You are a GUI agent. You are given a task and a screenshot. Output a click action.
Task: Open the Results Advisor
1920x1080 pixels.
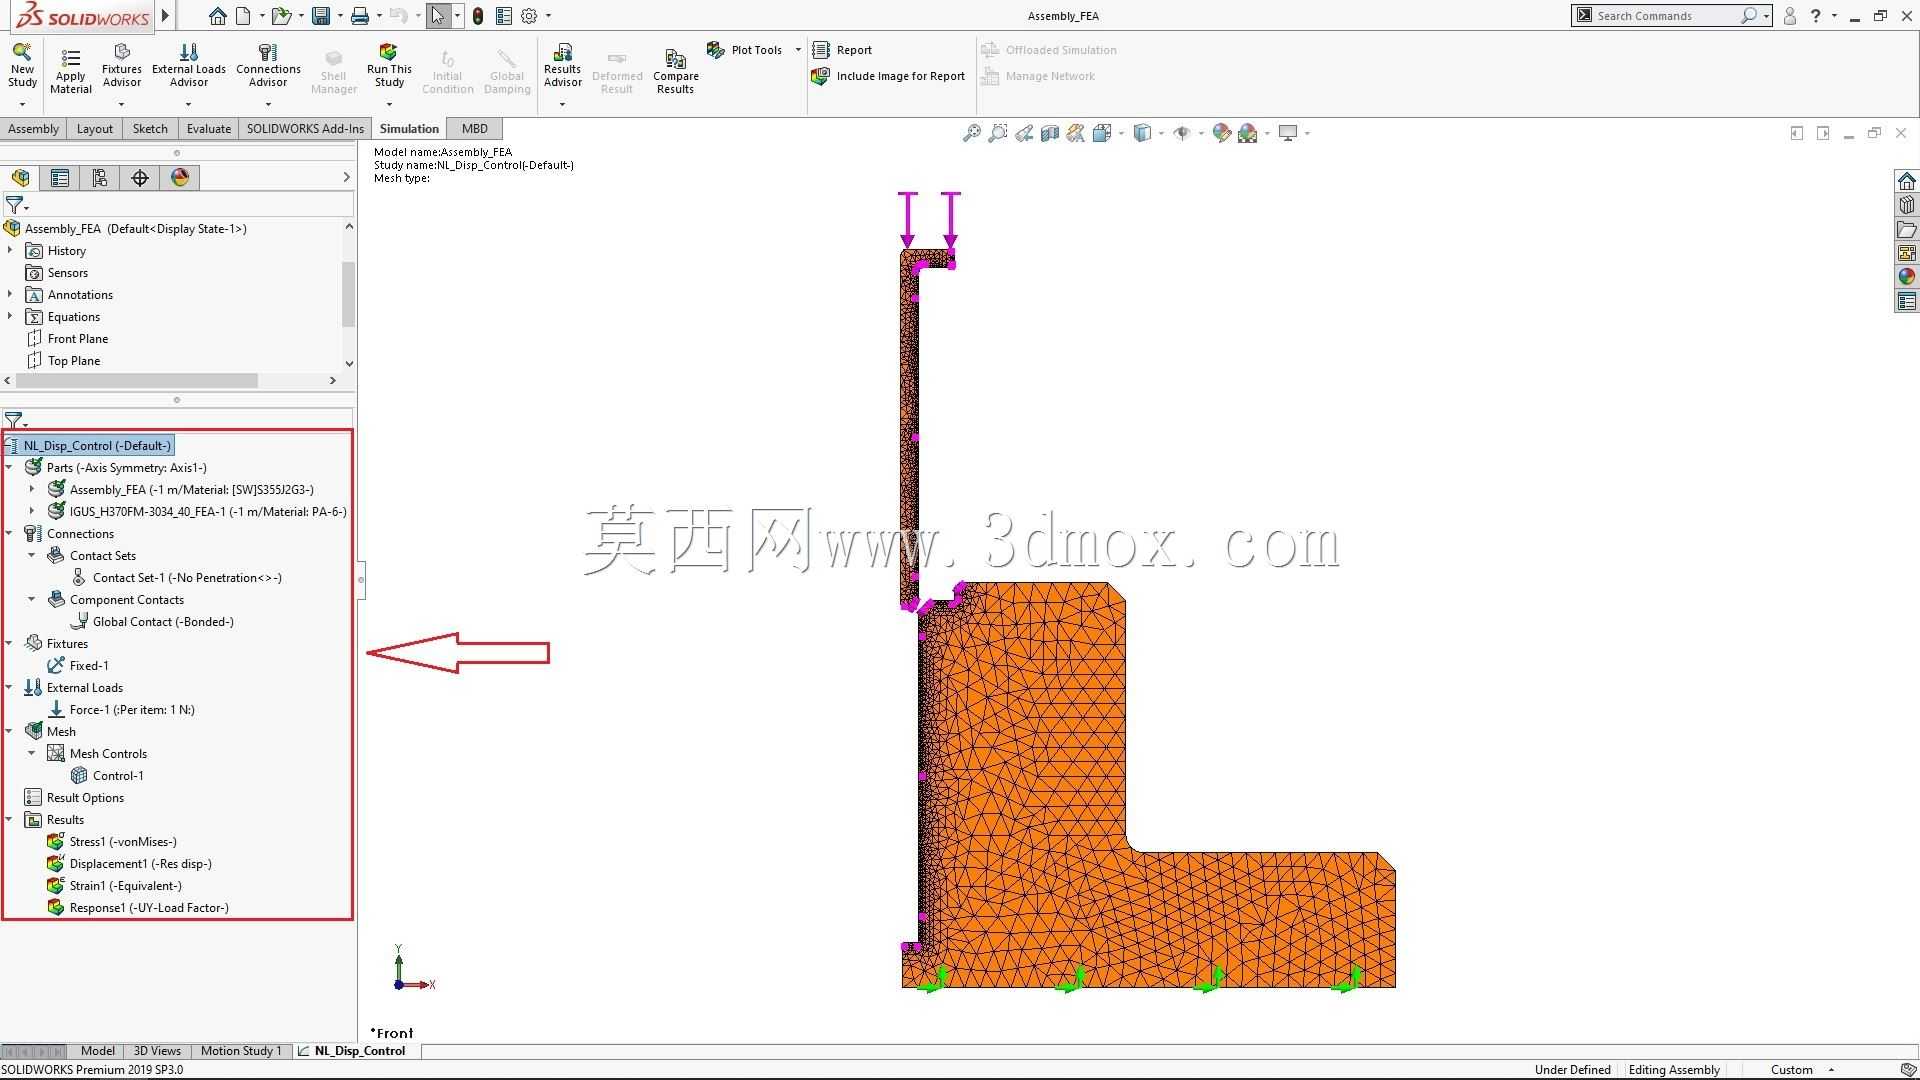tap(562, 67)
